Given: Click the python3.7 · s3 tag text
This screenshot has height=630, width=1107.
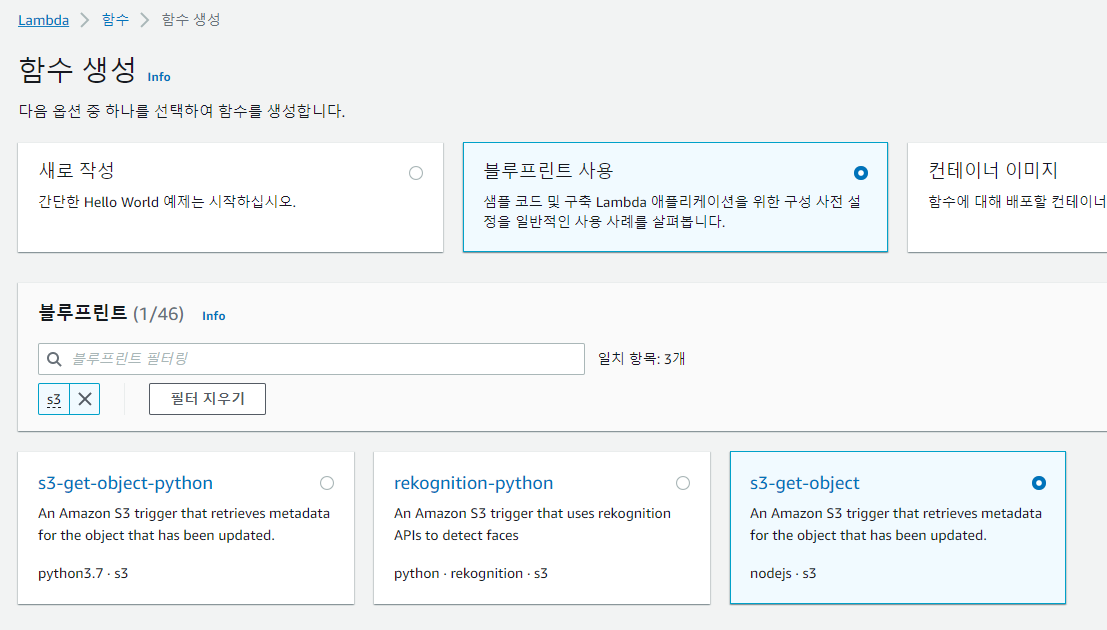Looking at the screenshot, I should (83, 573).
